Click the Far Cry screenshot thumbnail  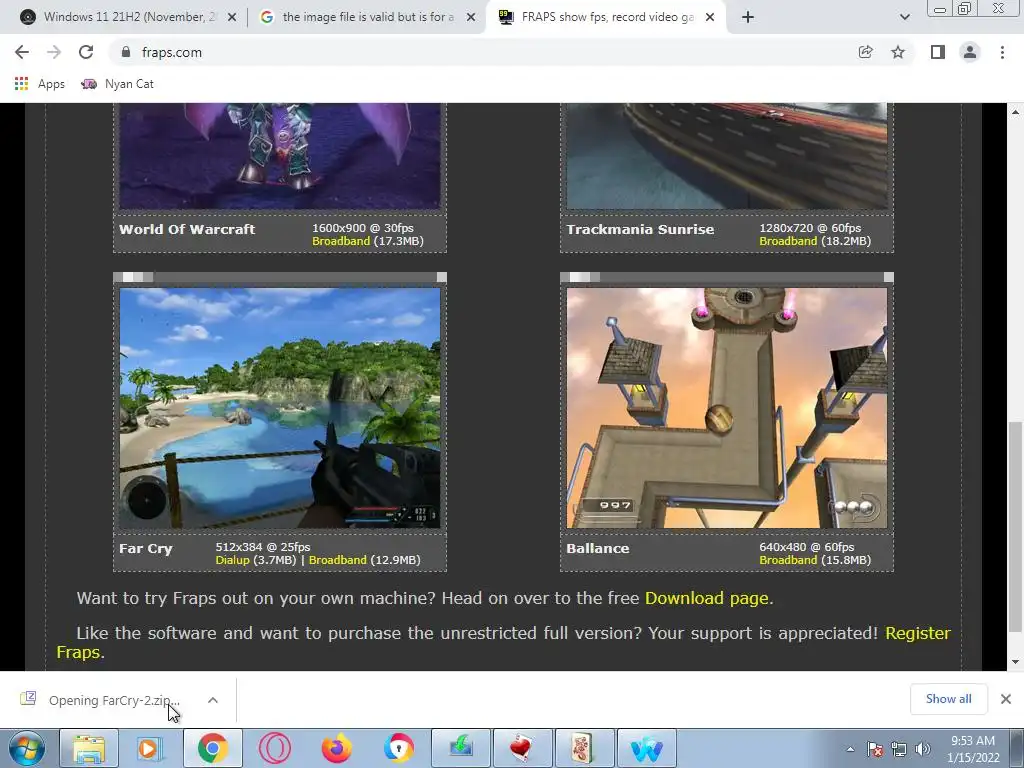point(280,408)
